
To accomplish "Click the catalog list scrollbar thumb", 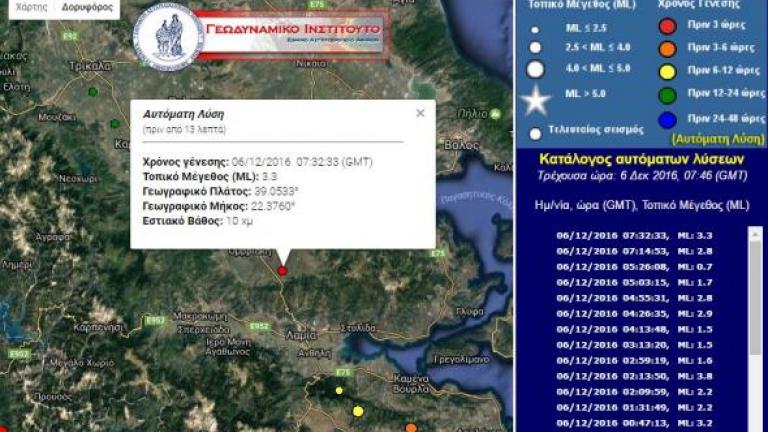I will click(756, 299).
